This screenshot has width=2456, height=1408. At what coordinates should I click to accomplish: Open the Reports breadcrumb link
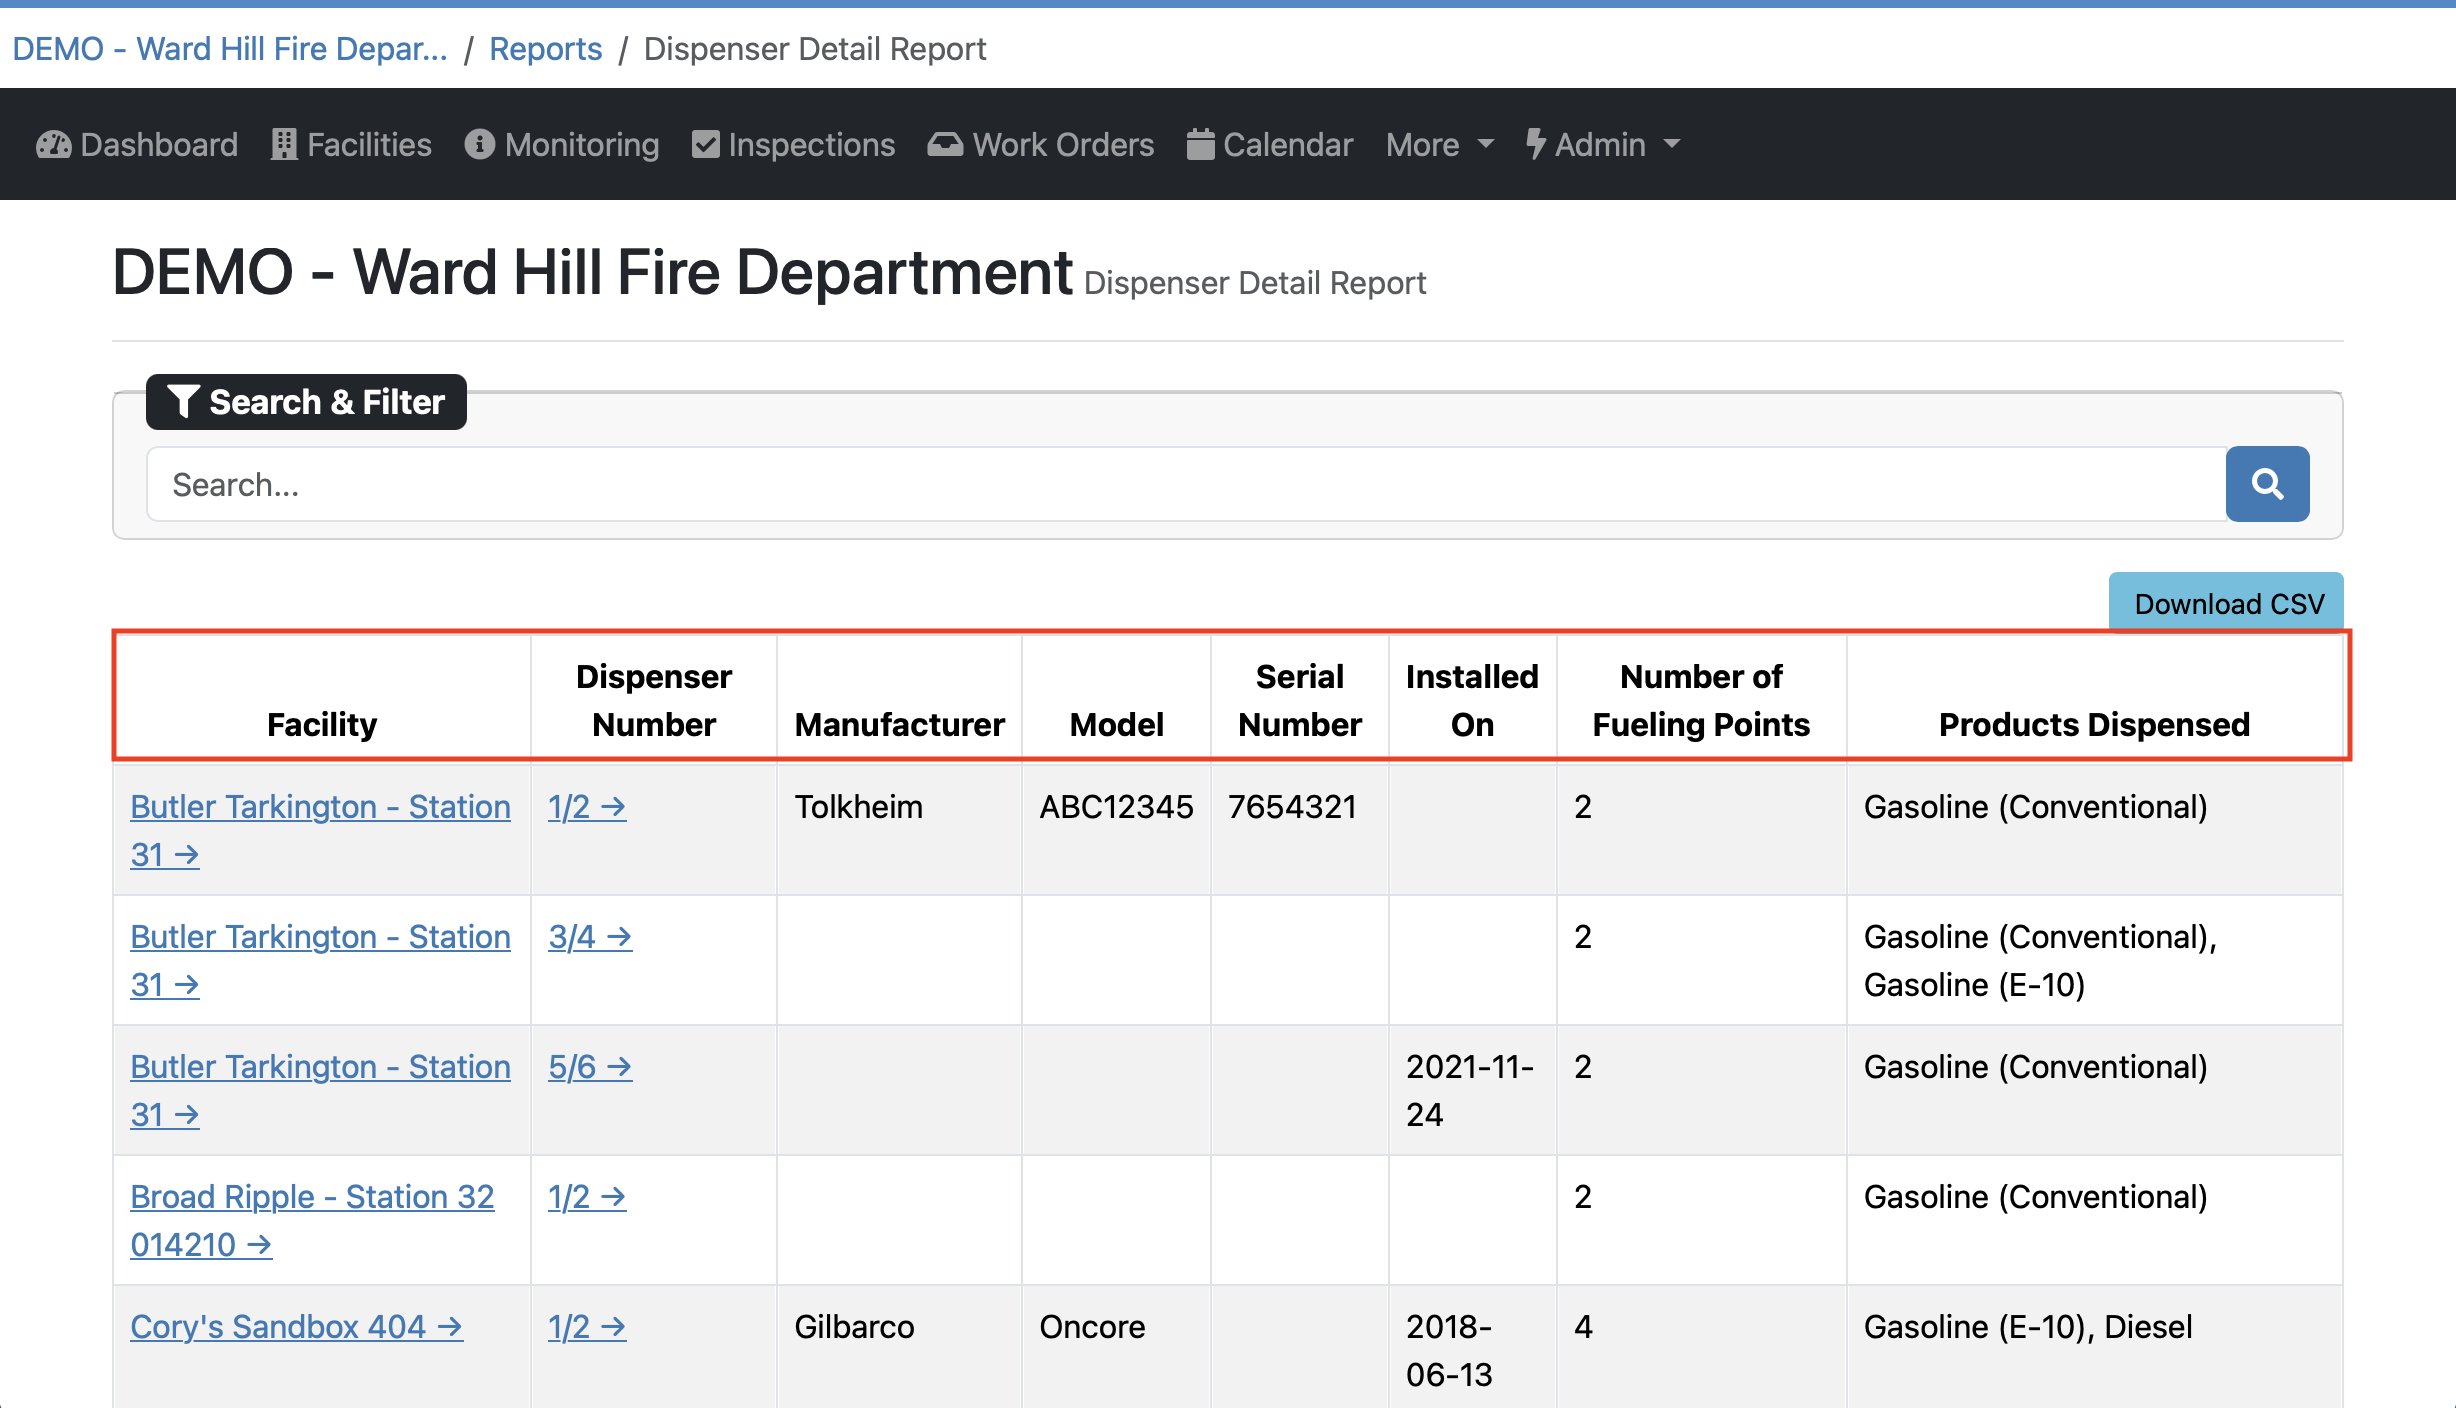point(545,49)
